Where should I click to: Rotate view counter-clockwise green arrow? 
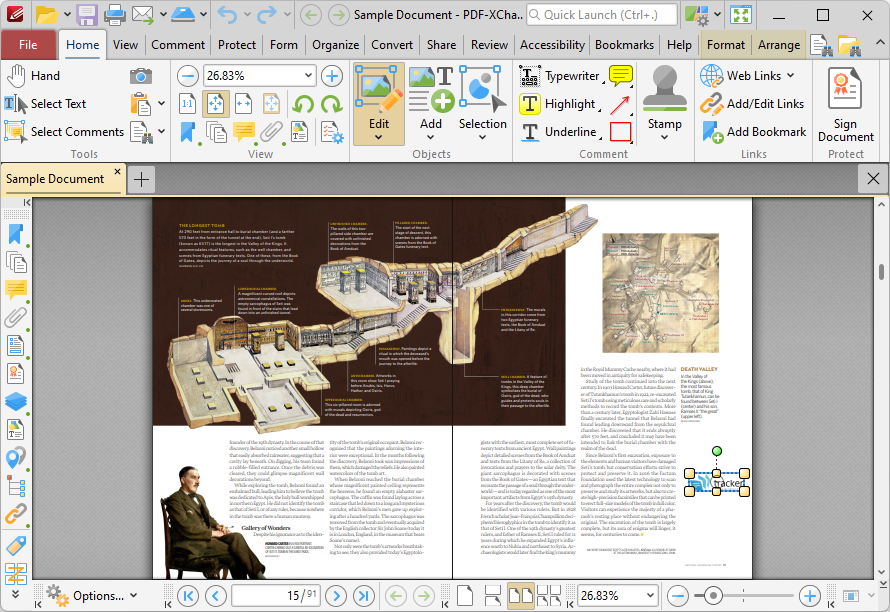click(304, 104)
